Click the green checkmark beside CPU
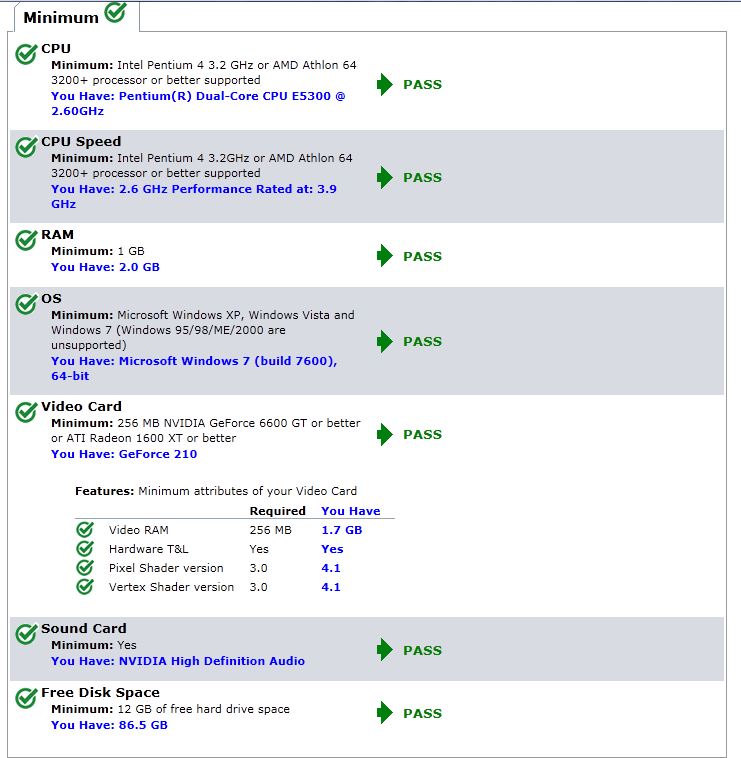The image size is (741, 758). coord(27,53)
